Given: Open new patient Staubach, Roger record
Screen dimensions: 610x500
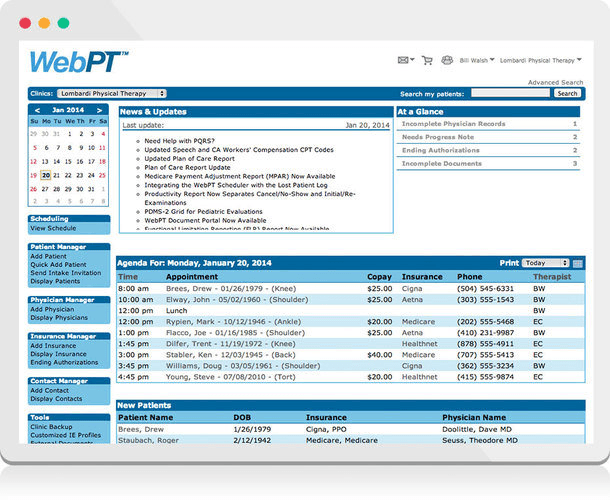Looking at the screenshot, I should [148, 440].
